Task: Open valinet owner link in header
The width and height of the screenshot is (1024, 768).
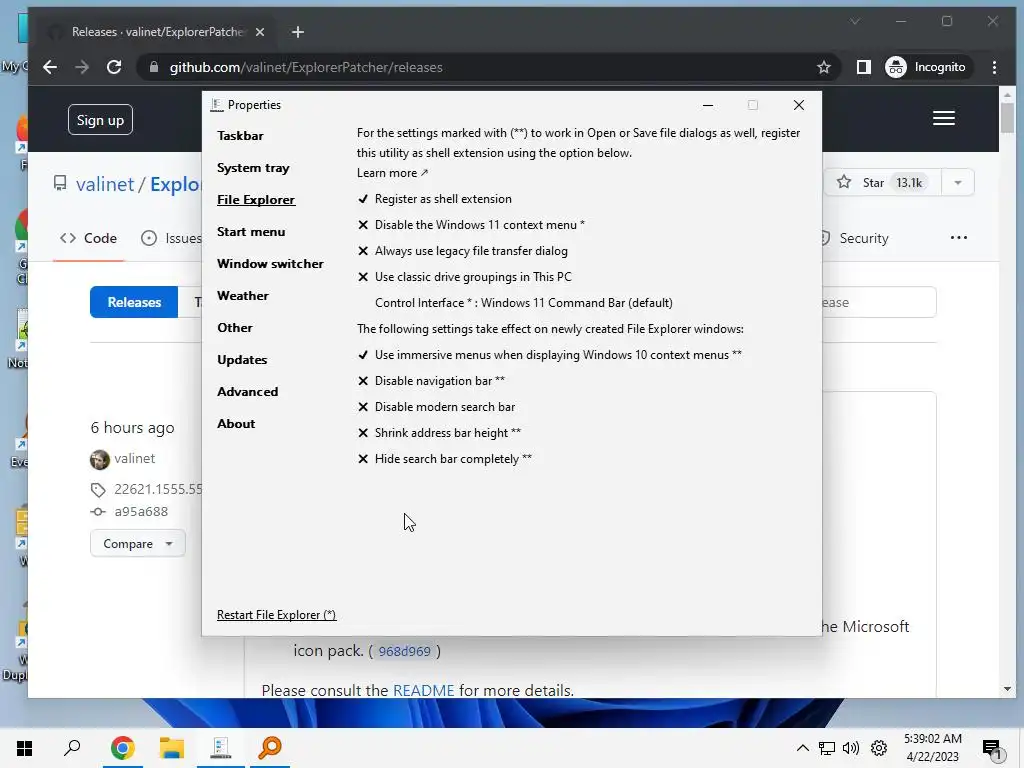Action: [x=104, y=184]
